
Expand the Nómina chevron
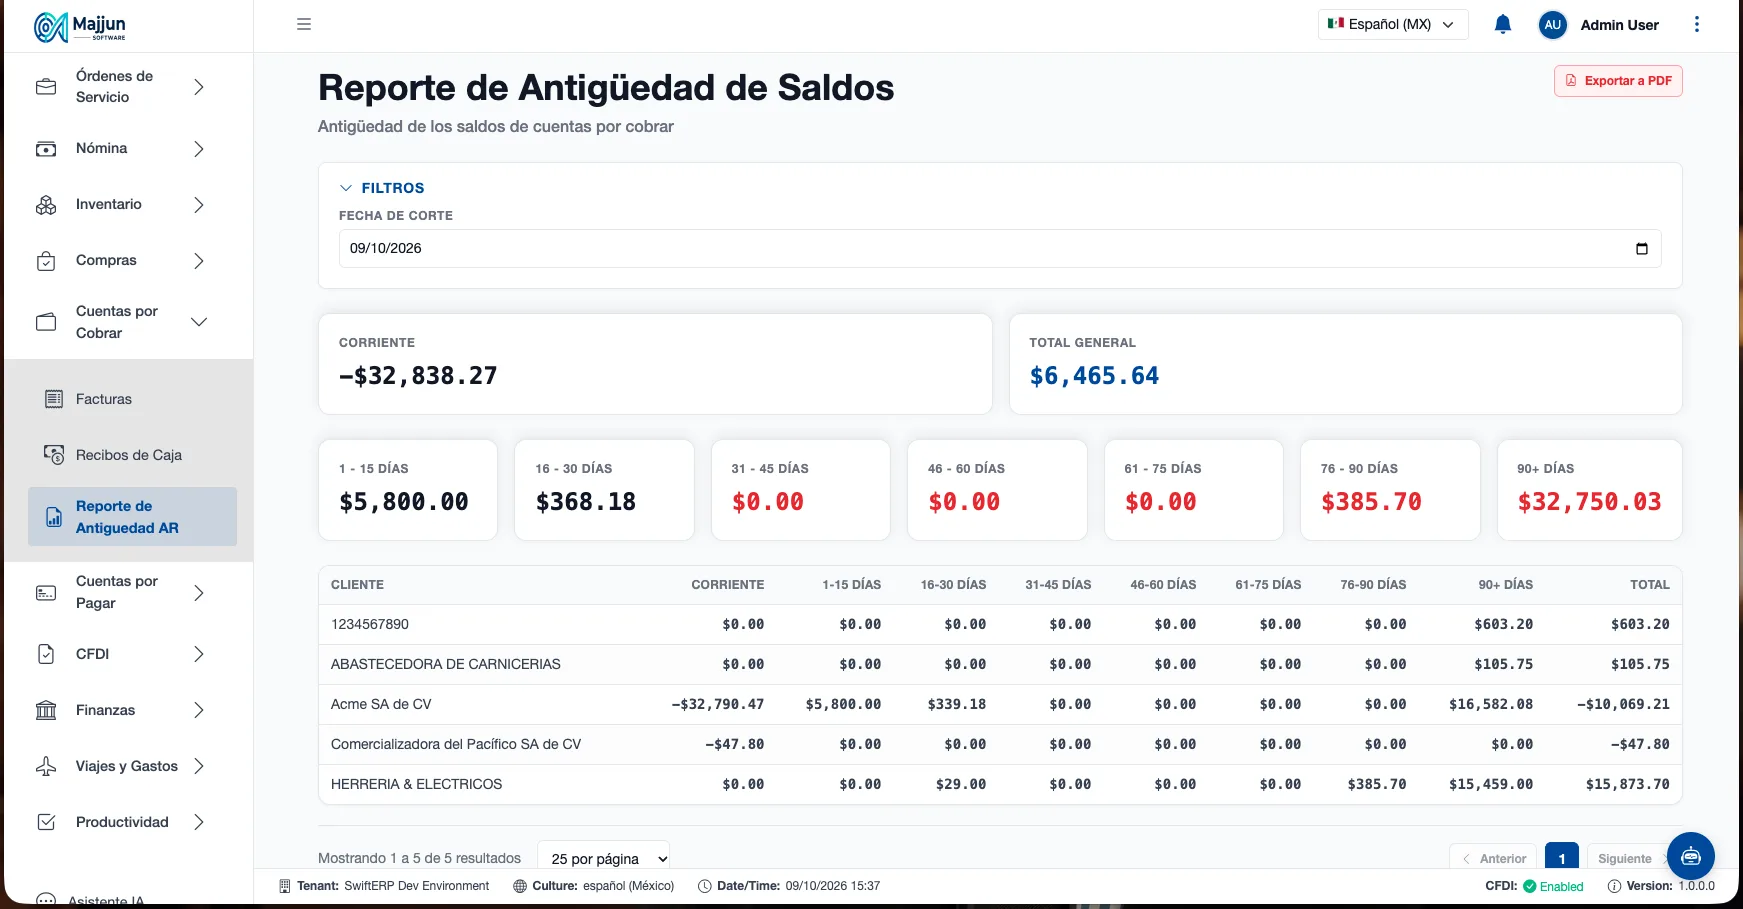pos(199,149)
